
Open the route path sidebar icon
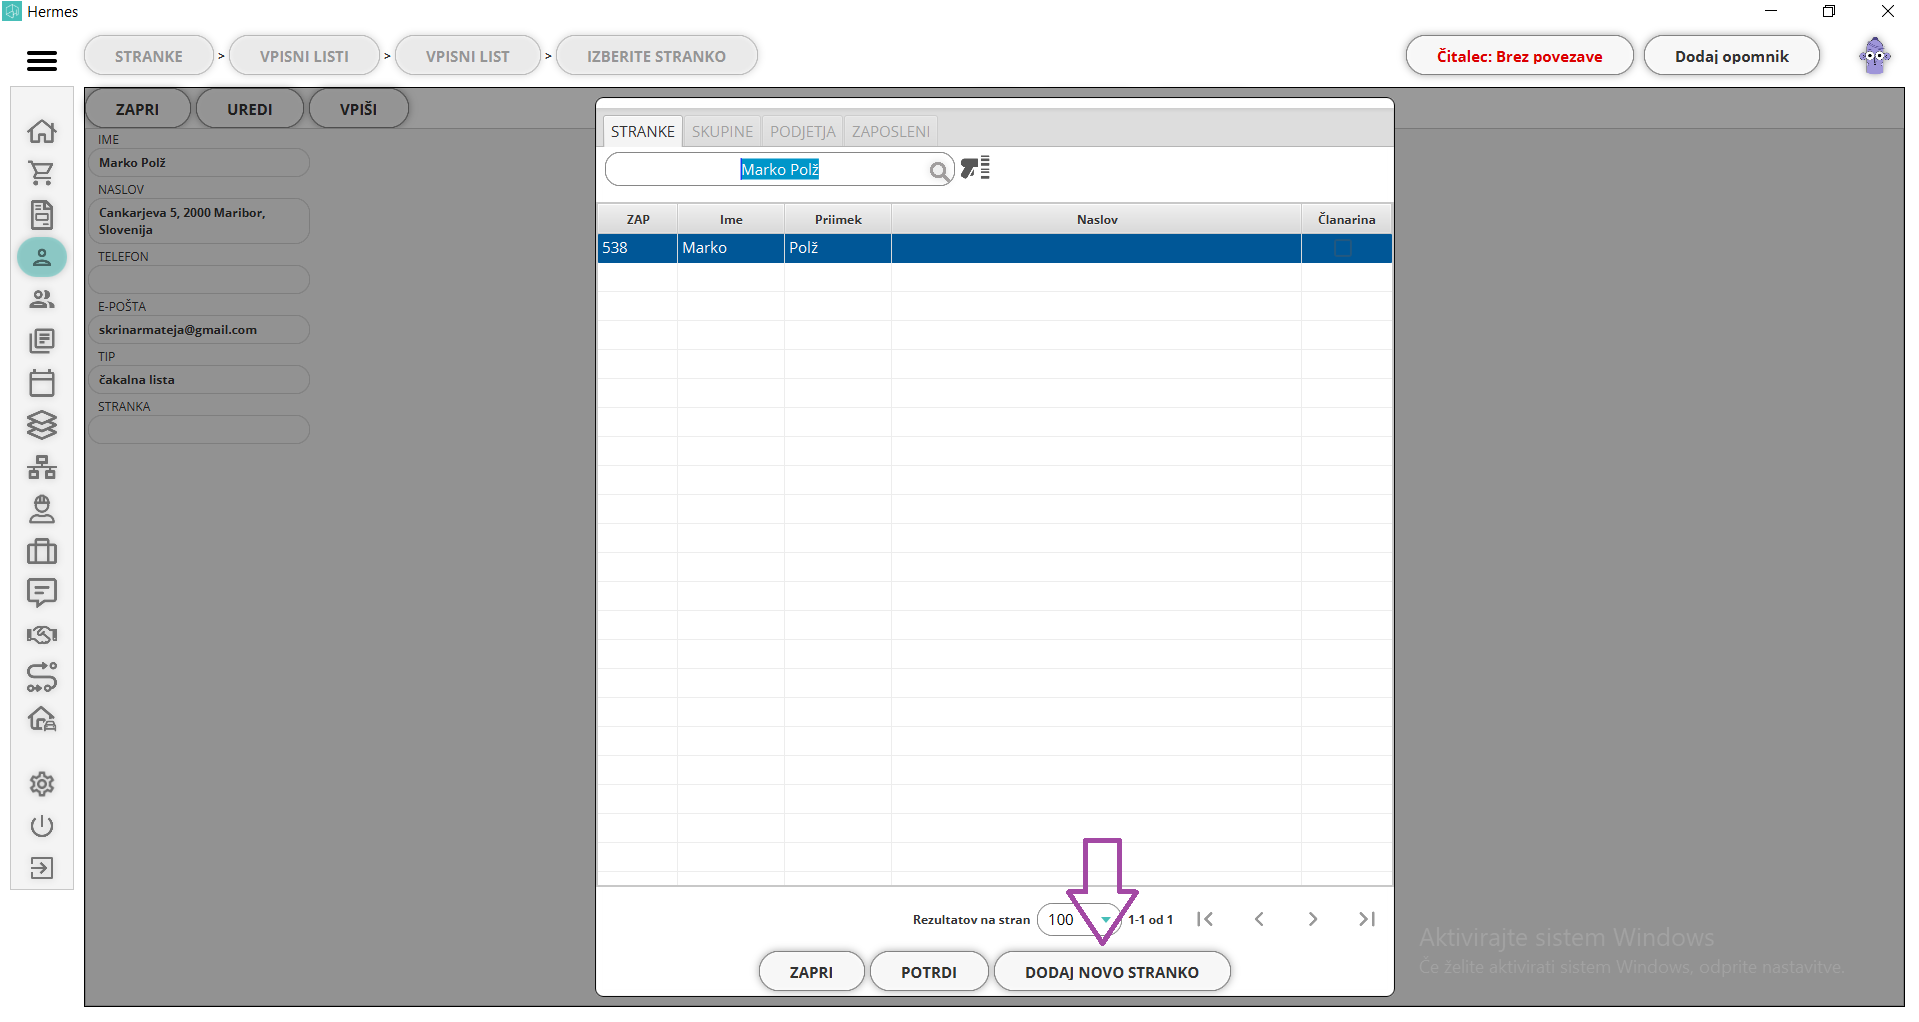(42, 677)
